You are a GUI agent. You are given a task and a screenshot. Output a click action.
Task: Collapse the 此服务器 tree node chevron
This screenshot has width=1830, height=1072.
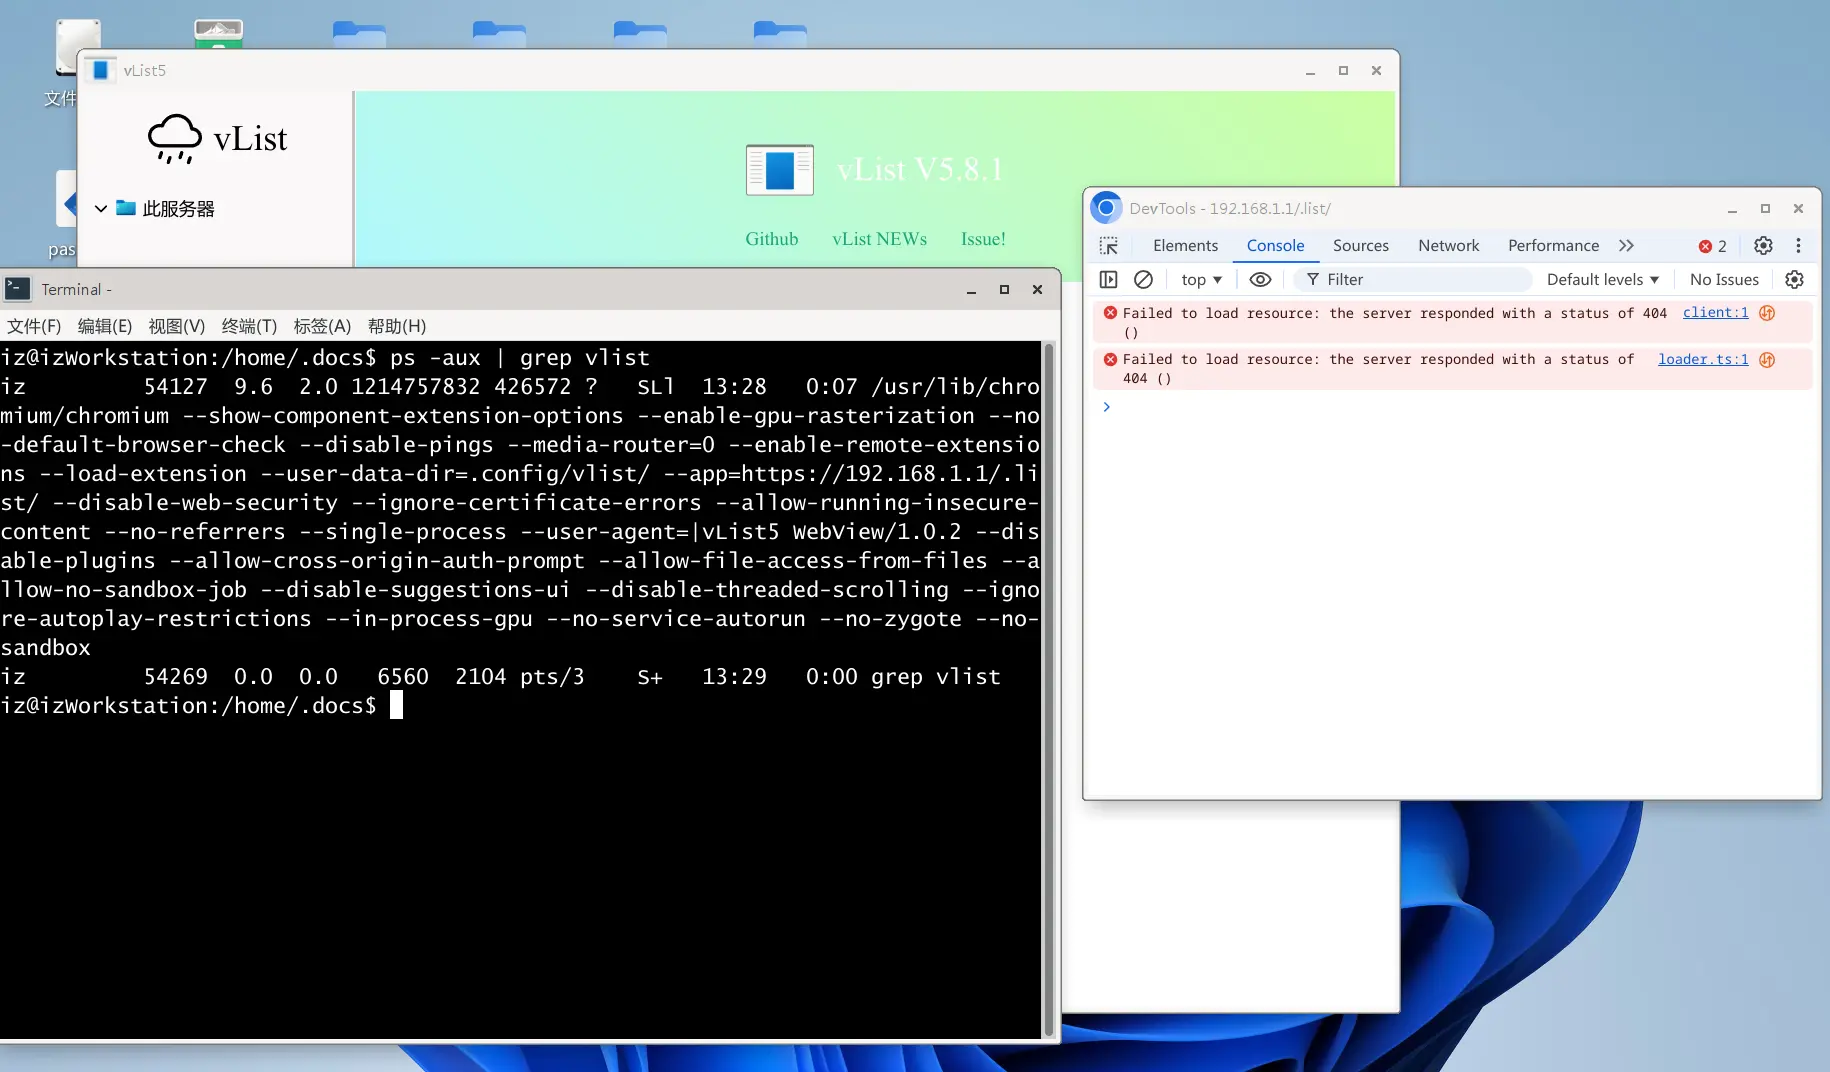101,209
